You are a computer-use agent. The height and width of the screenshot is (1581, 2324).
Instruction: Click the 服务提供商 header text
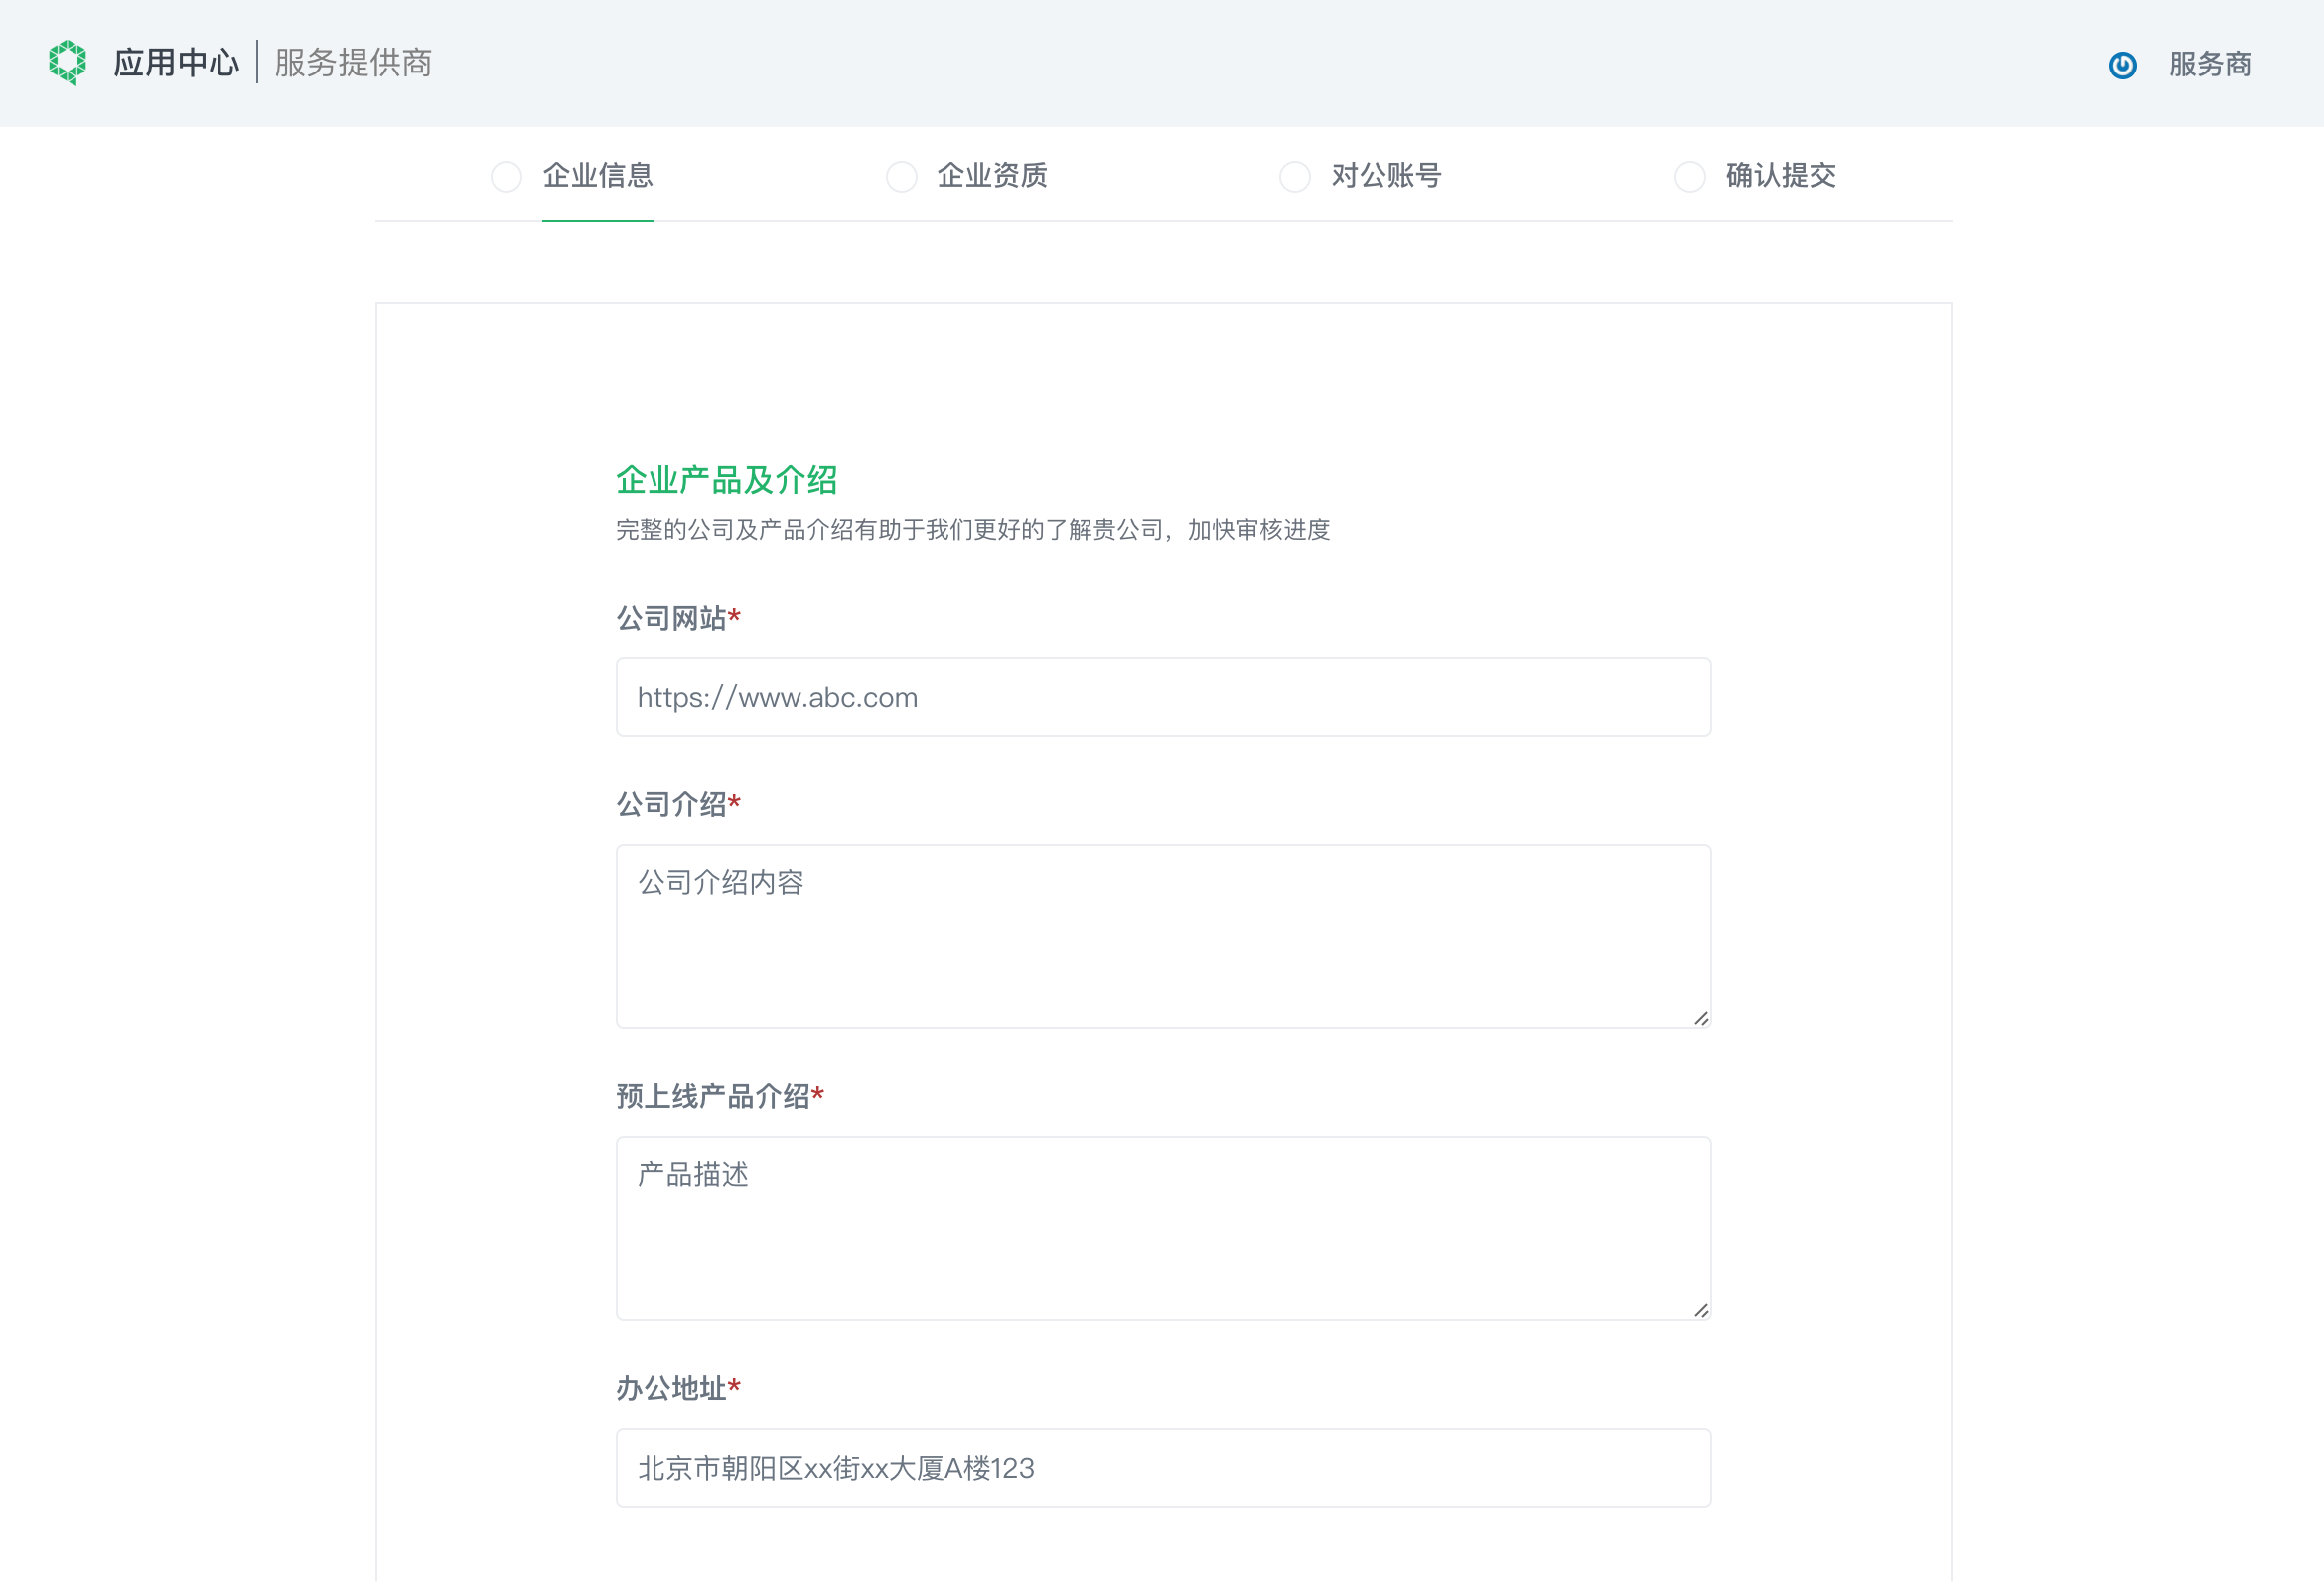click(352, 62)
